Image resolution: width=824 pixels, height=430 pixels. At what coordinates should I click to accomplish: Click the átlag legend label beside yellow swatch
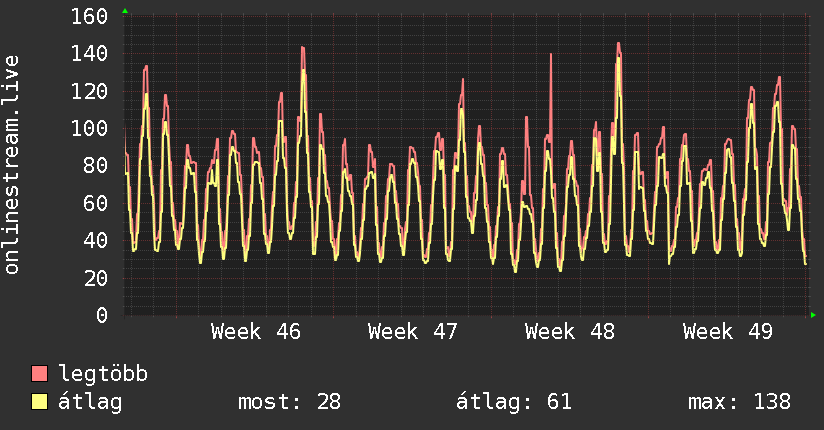tap(90, 403)
